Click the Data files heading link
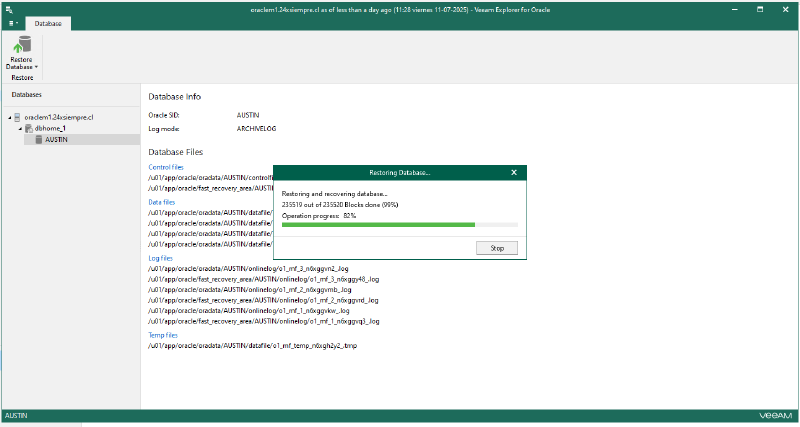800x427 pixels. pos(162,202)
